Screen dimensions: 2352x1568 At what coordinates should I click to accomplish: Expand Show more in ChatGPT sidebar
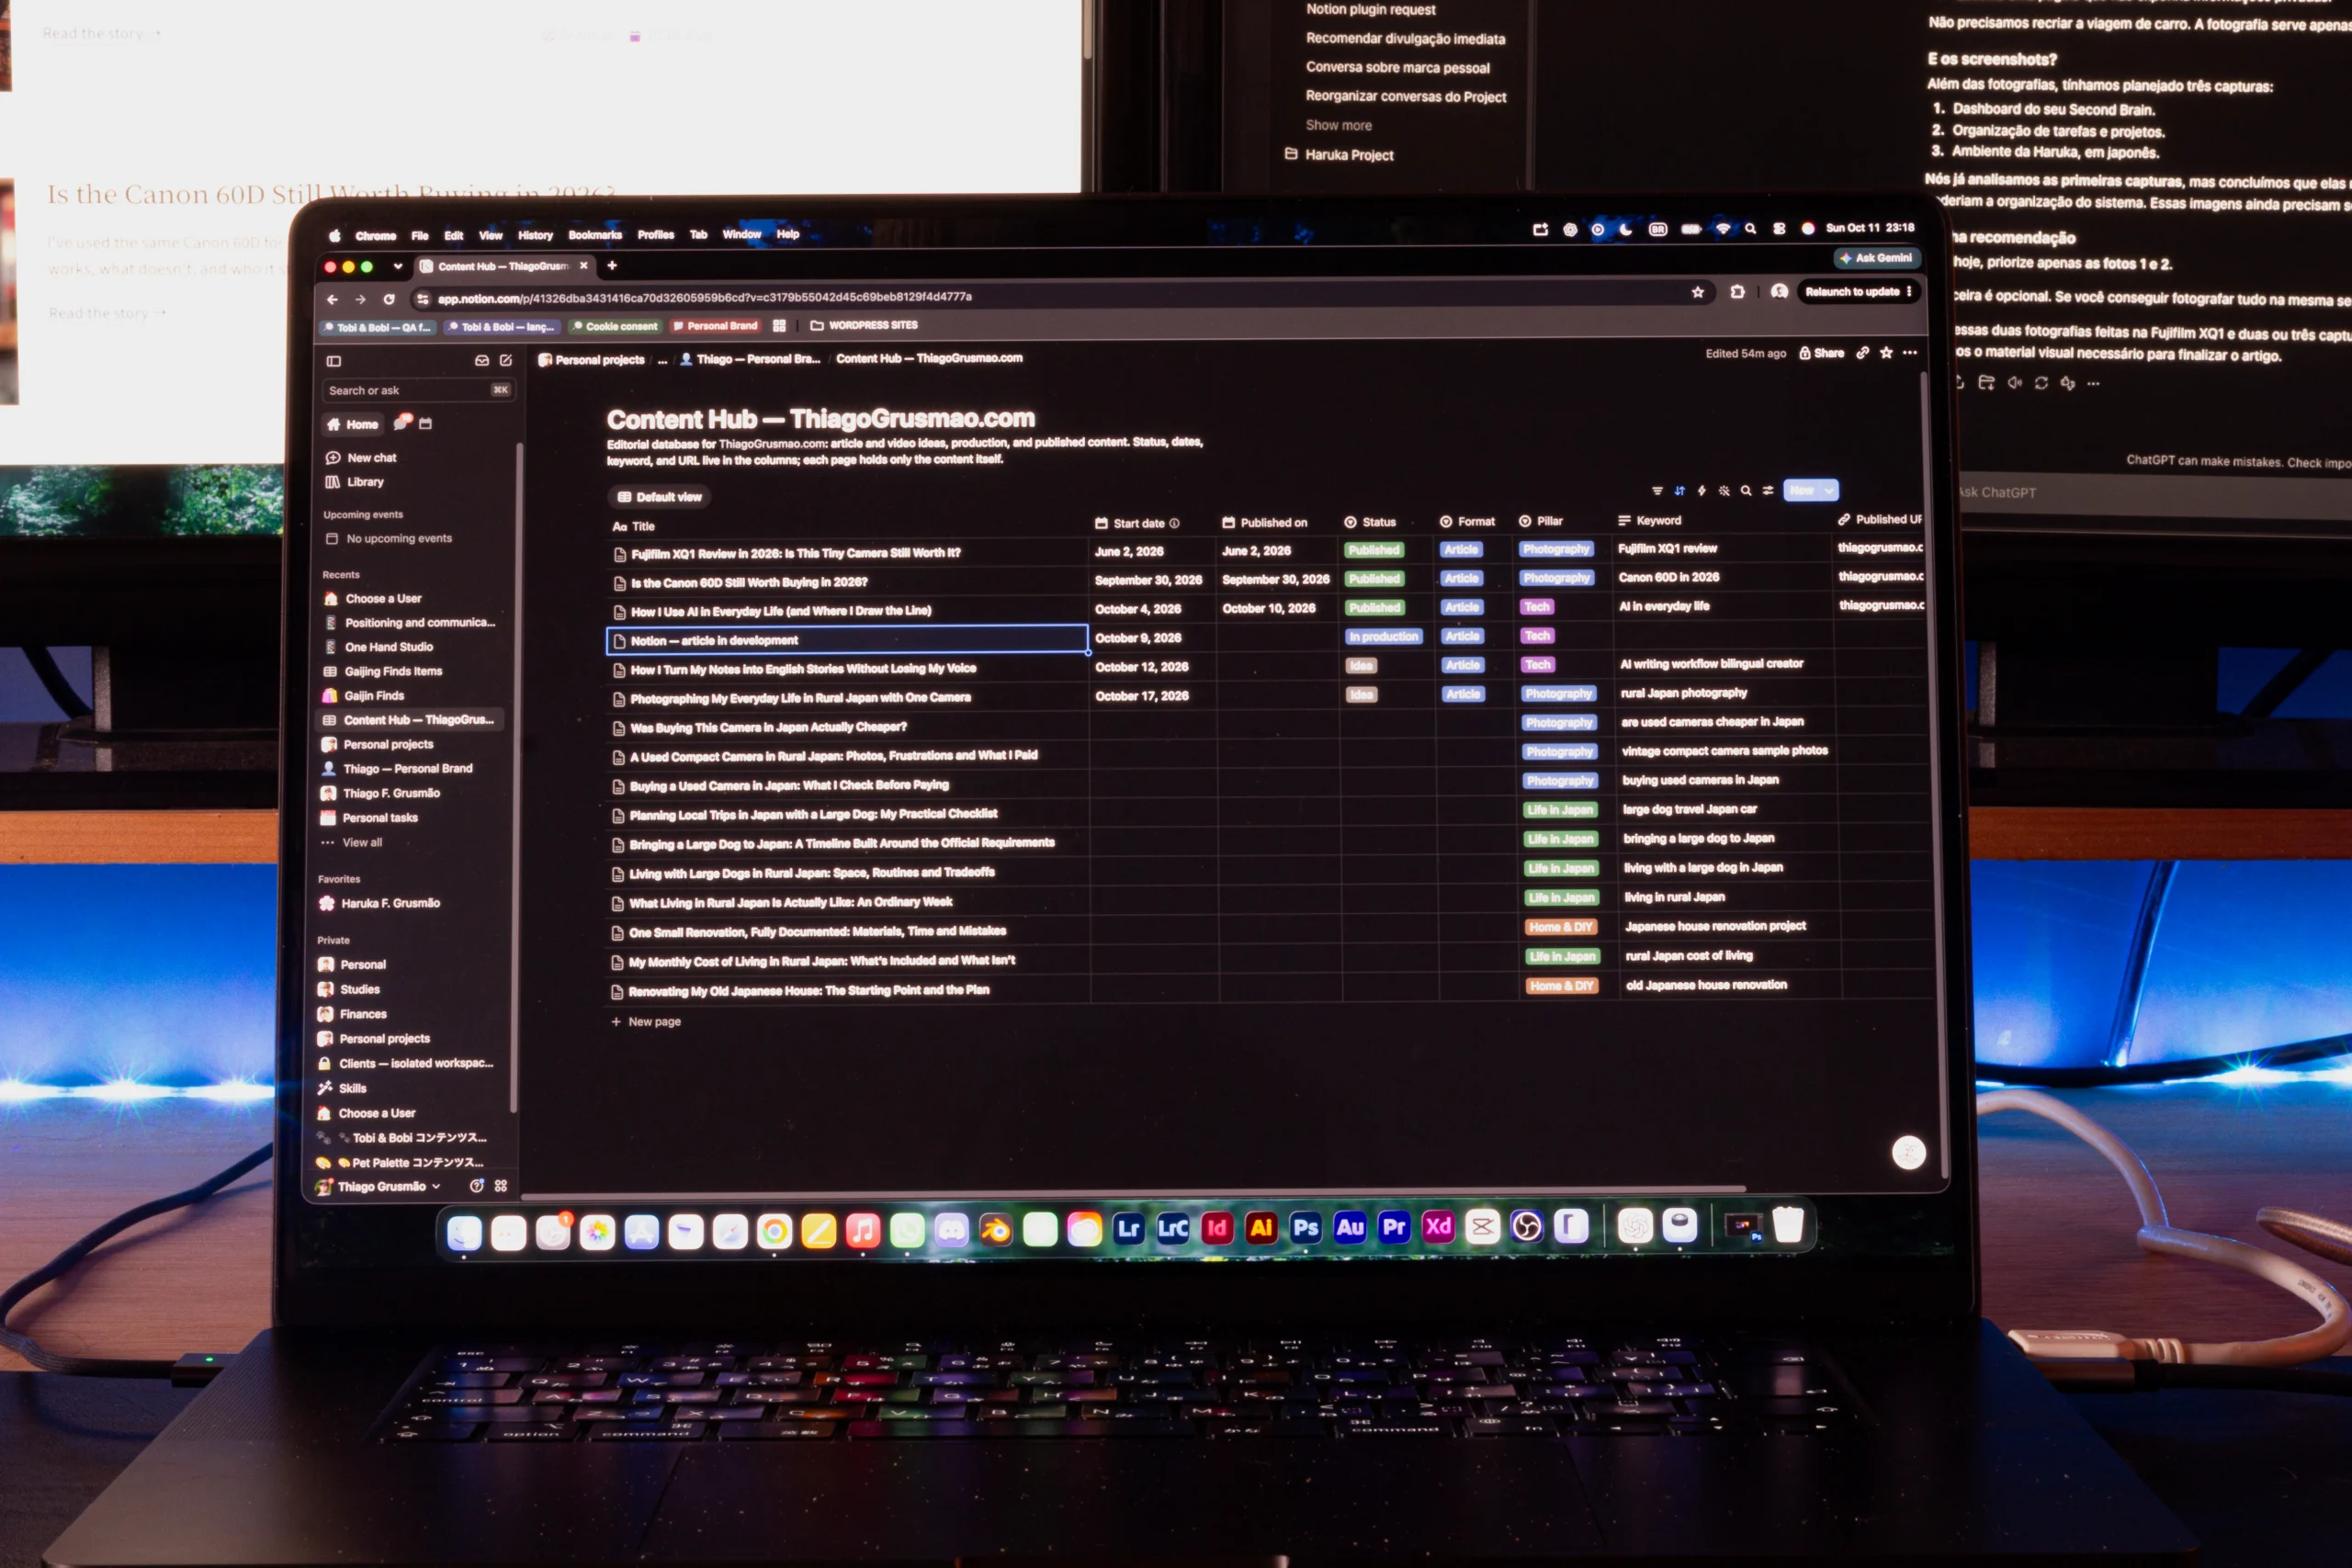point(1338,125)
